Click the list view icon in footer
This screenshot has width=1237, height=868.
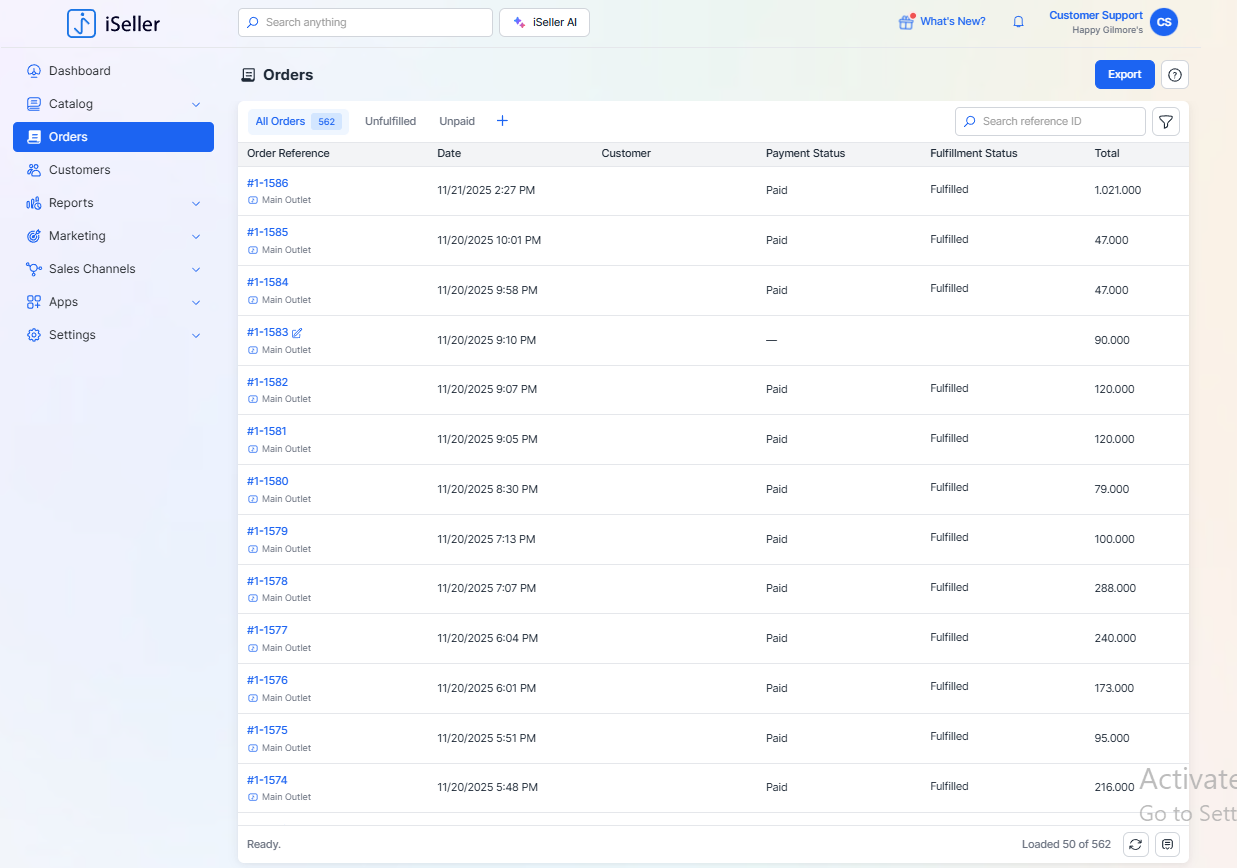point(1167,844)
